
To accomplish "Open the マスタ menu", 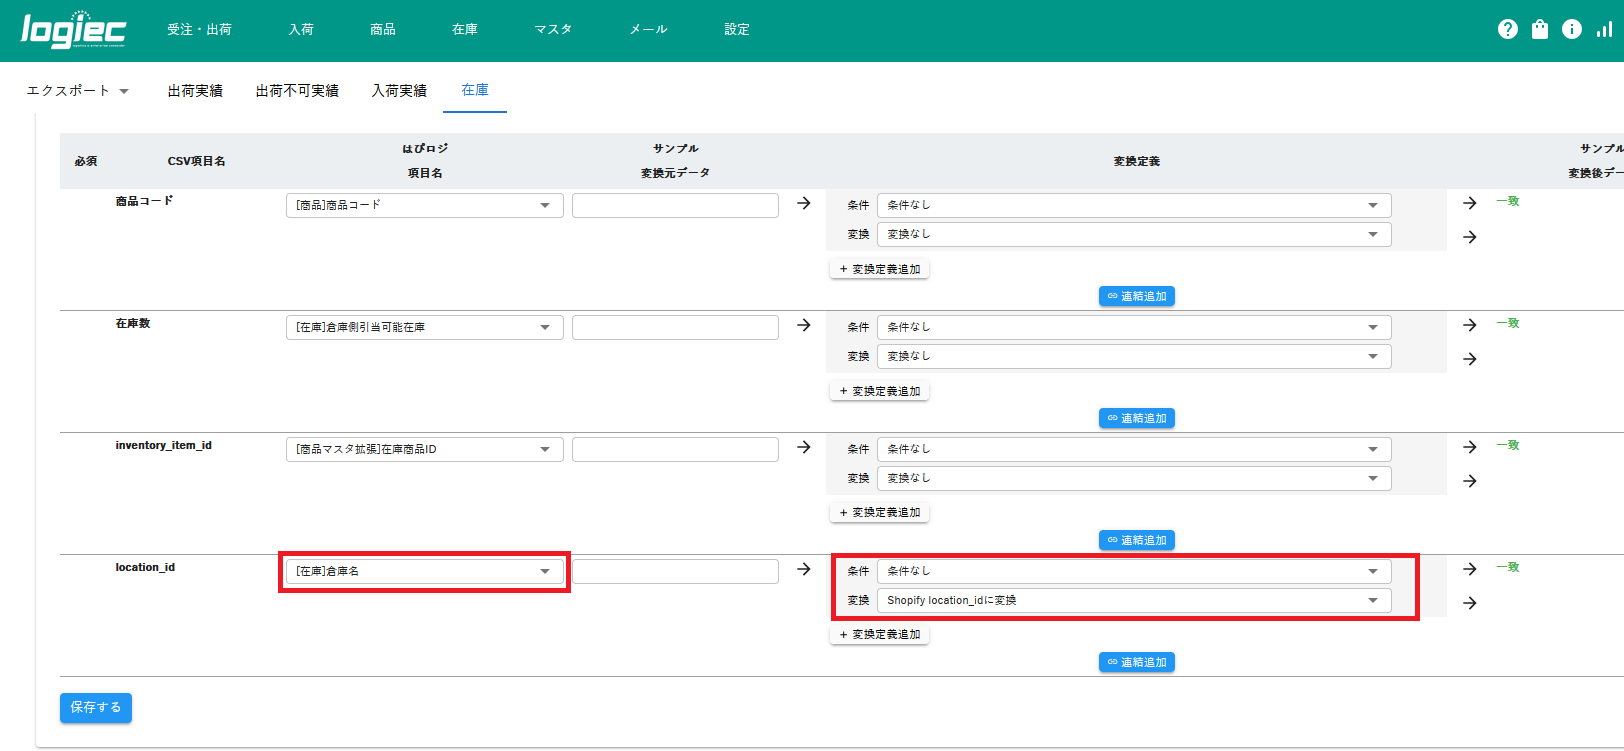I will pyautogui.click(x=553, y=30).
